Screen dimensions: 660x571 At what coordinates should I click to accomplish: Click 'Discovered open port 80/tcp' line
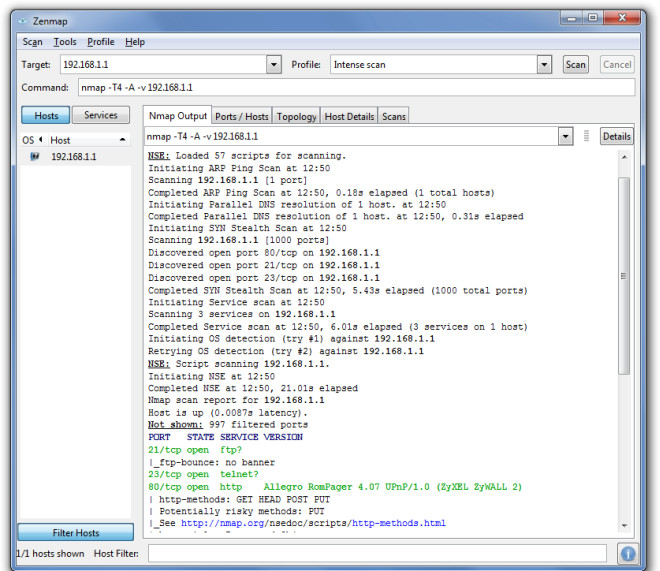point(264,253)
